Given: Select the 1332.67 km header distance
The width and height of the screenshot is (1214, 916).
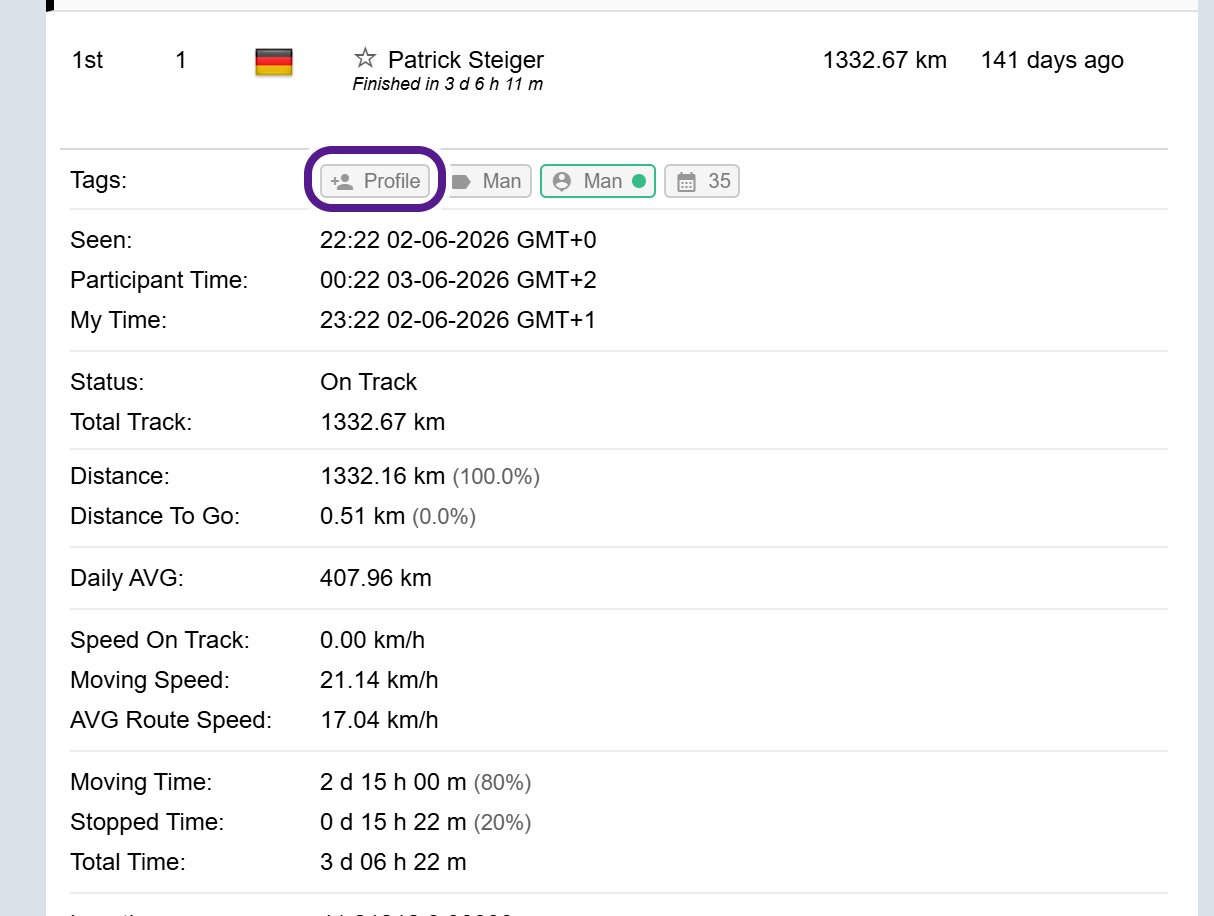Looking at the screenshot, I should (x=885, y=60).
